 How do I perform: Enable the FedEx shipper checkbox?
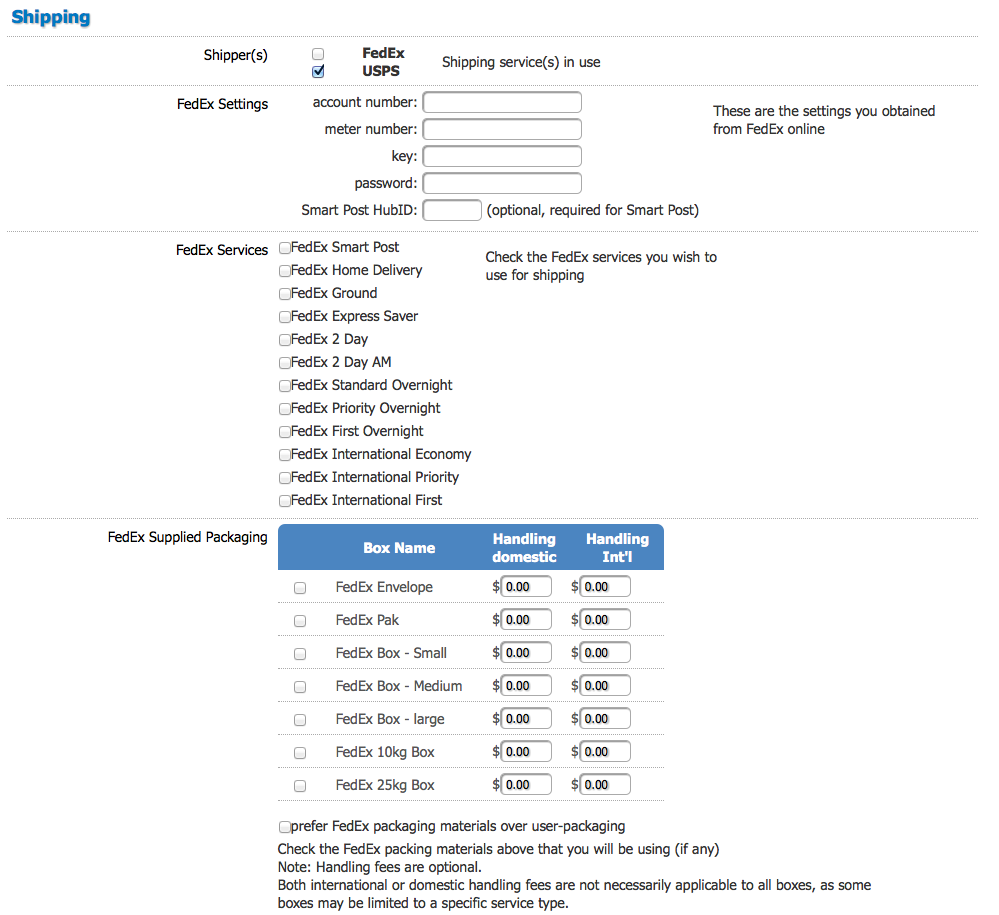[x=318, y=54]
